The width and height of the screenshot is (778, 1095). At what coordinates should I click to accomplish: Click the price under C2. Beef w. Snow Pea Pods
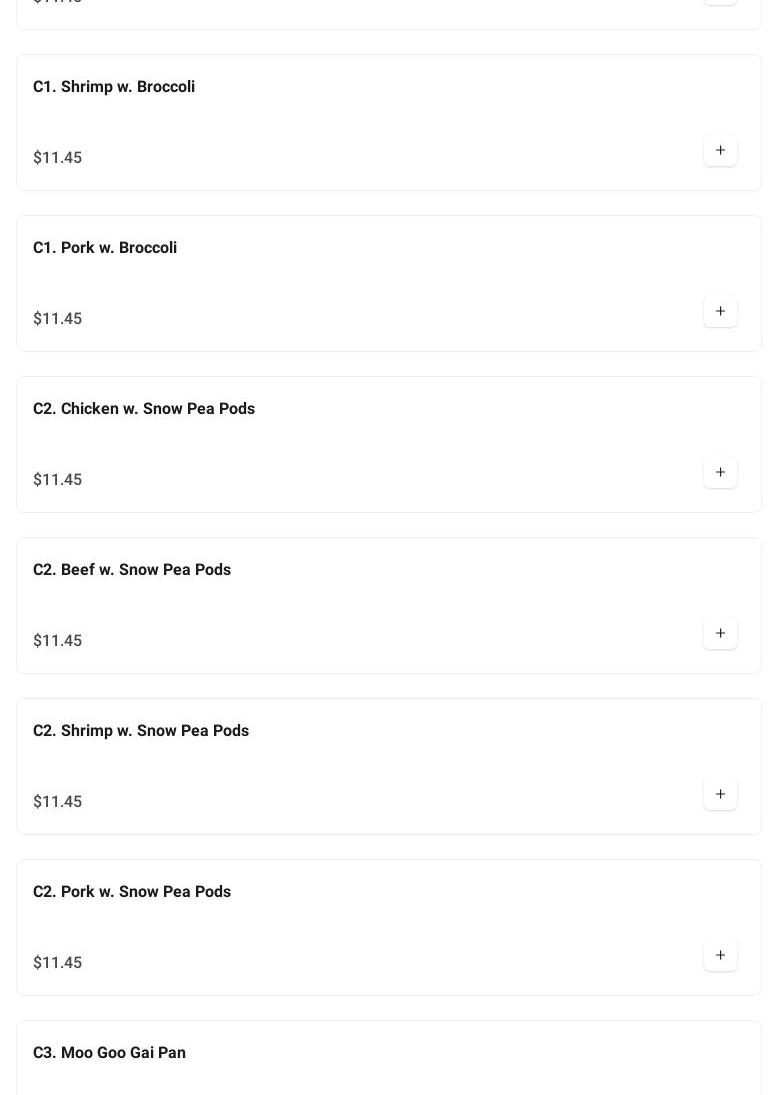point(58,641)
